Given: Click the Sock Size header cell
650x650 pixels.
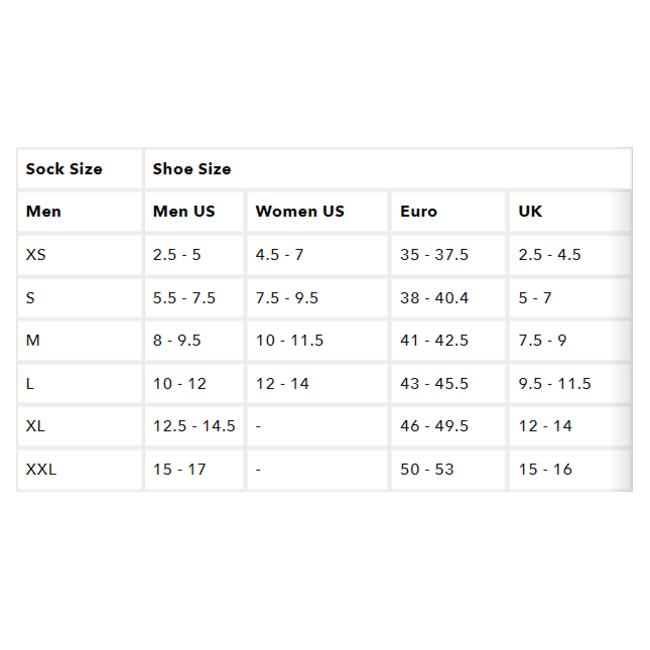Looking at the screenshot, I should click(64, 169).
